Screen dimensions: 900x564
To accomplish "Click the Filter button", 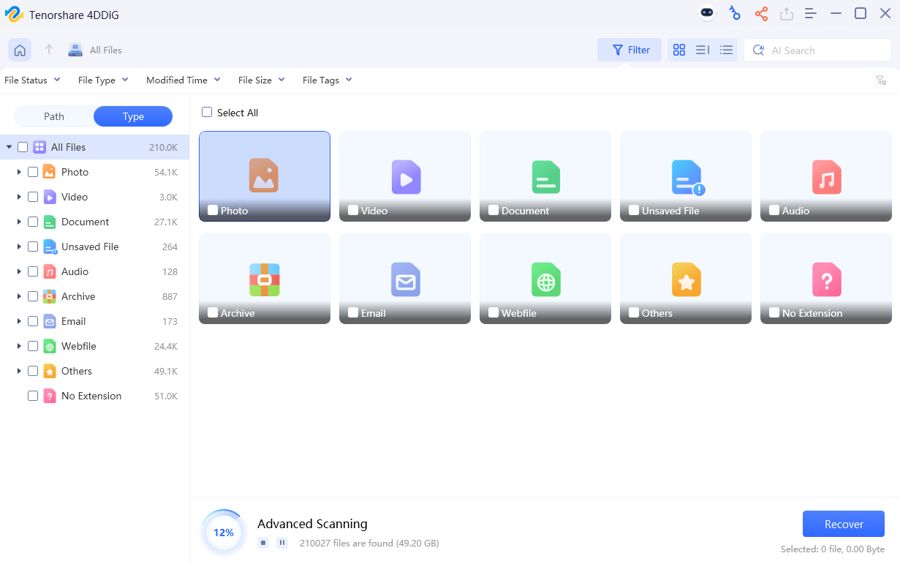I will click(x=630, y=50).
